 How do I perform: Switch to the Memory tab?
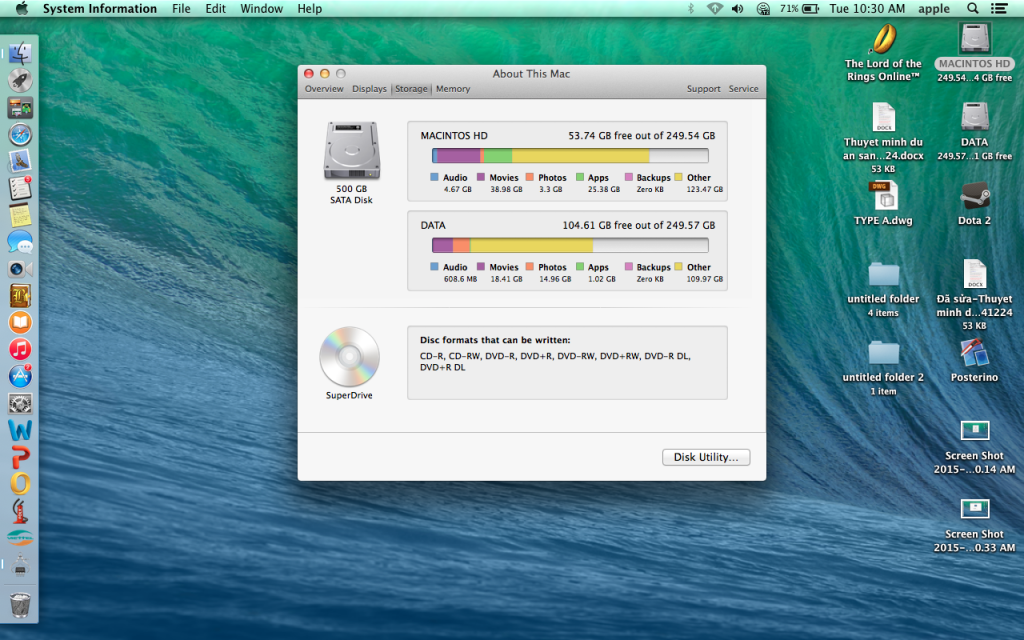click(453, 89)
